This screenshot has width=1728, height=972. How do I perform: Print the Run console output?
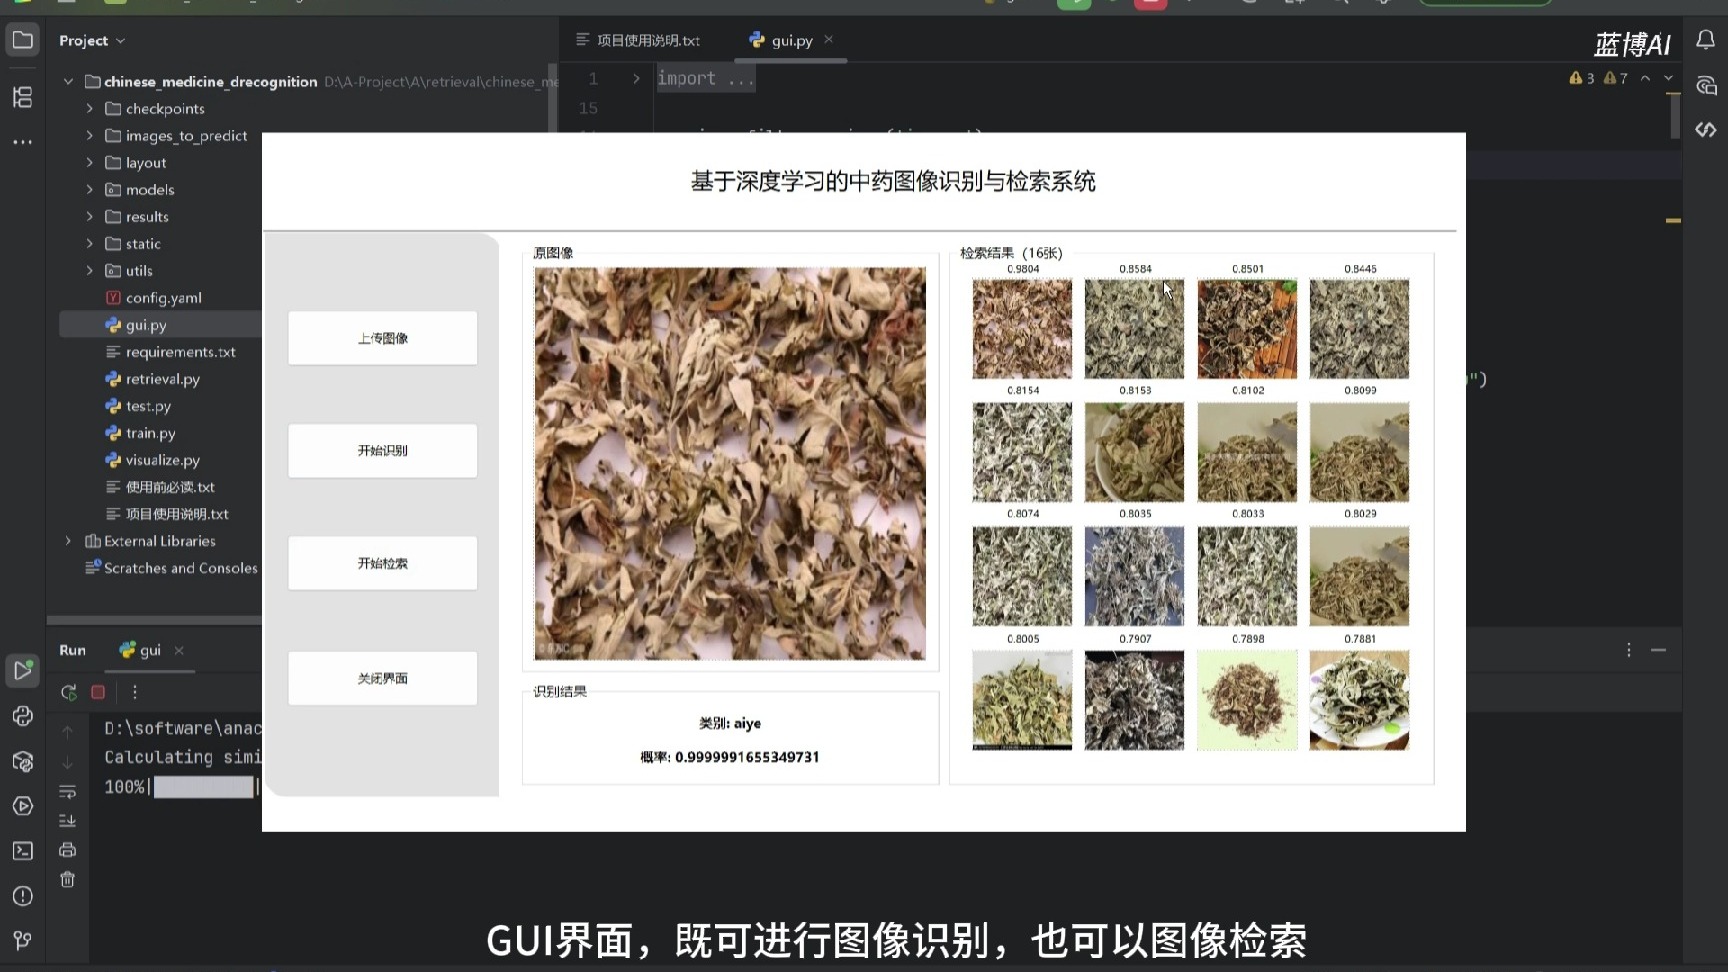[68, 850]
